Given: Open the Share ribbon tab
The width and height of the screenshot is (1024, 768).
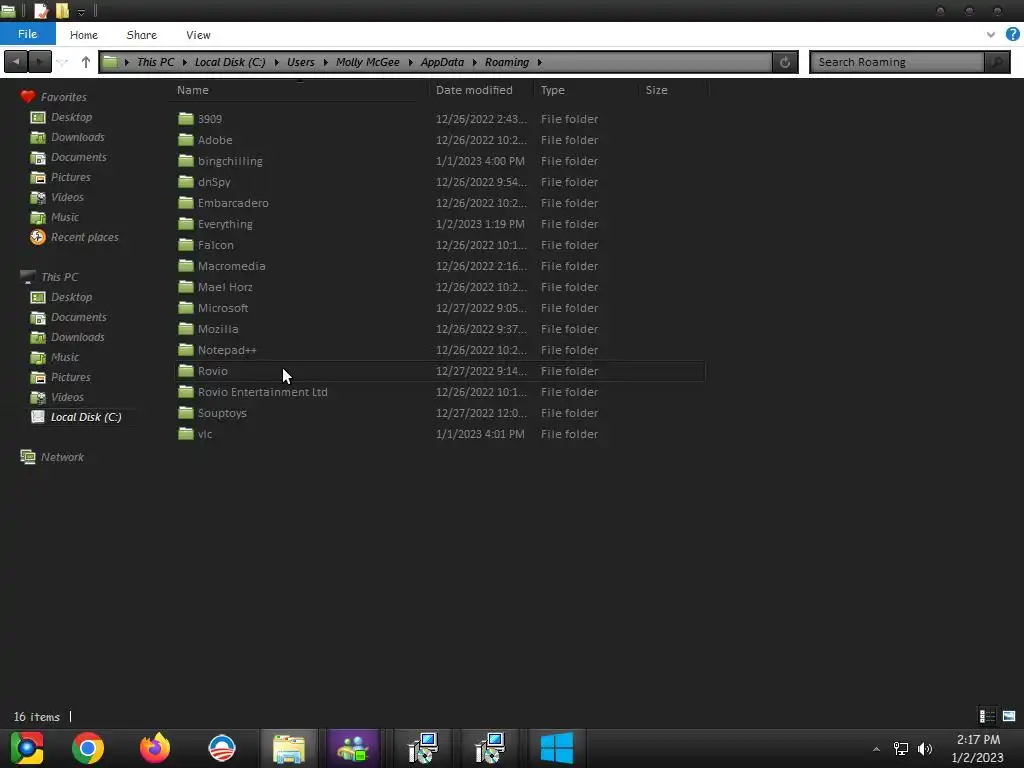Looking at the screenshot, I should pyautogui.click(x=141, y=35).
